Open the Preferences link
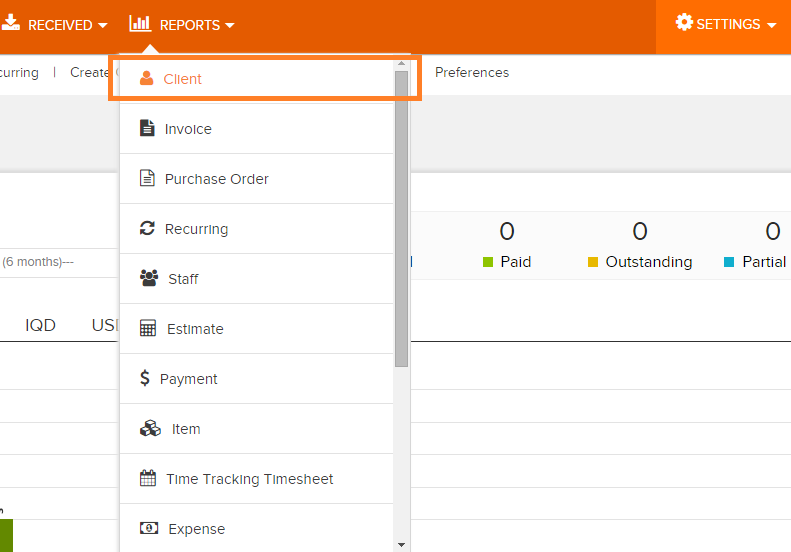The height and width of the screenshot is (552, 791). pos(472,72)
